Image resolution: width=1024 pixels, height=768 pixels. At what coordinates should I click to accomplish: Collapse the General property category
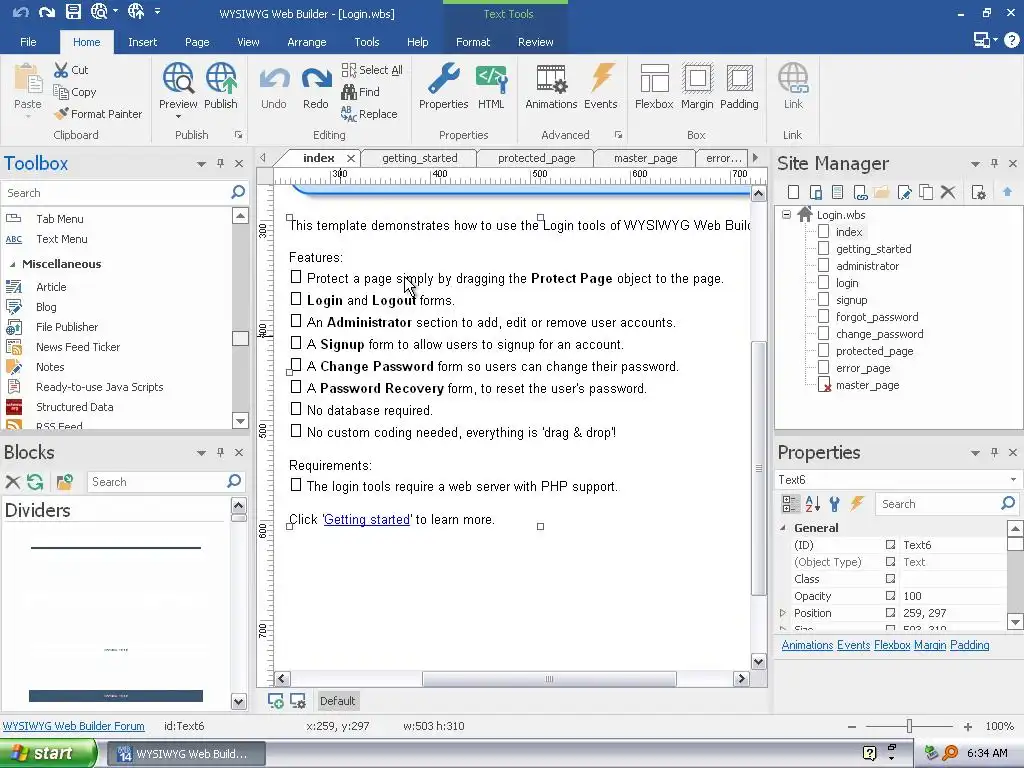tap(783, 528)
